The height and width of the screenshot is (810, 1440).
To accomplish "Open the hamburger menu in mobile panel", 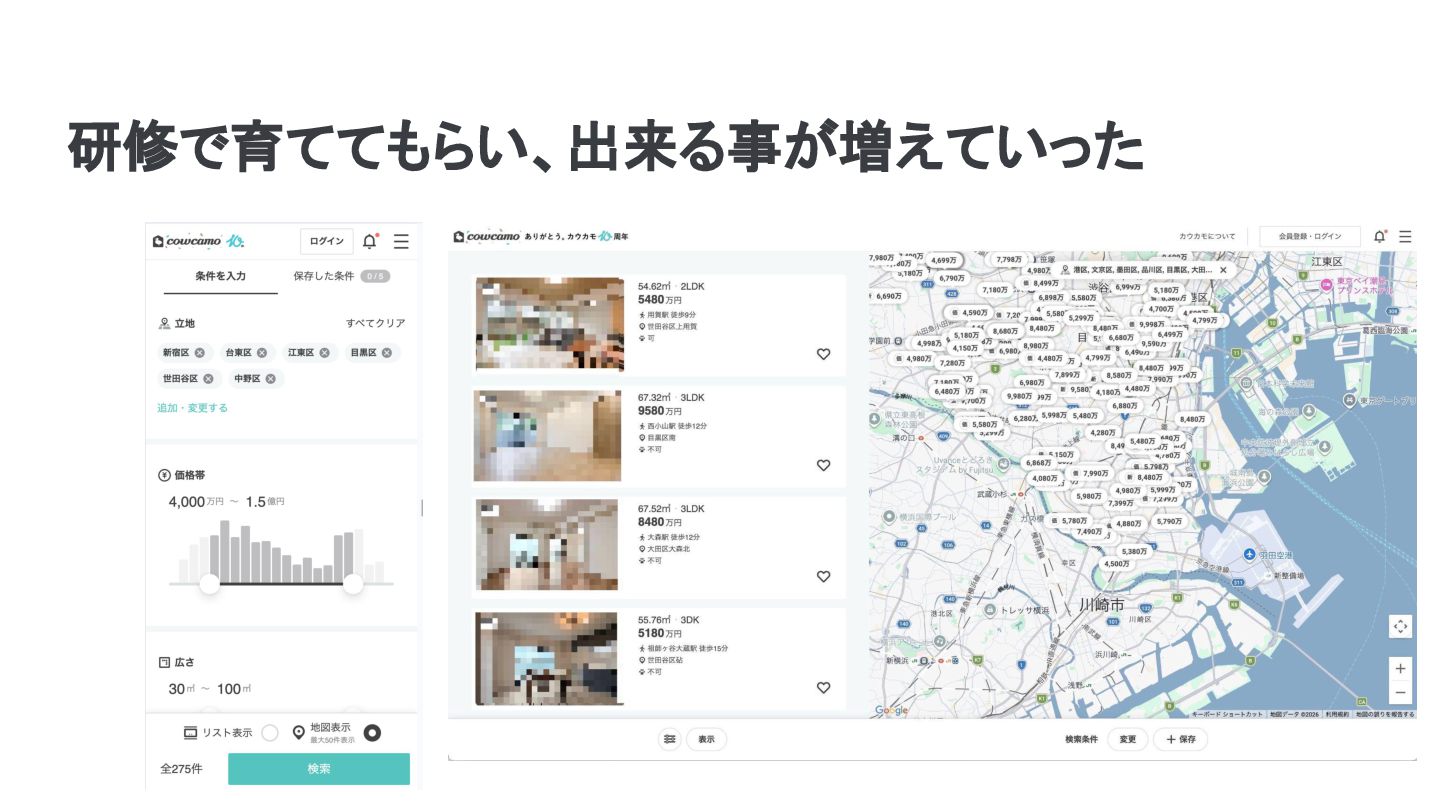I will [x=401, y=241].
